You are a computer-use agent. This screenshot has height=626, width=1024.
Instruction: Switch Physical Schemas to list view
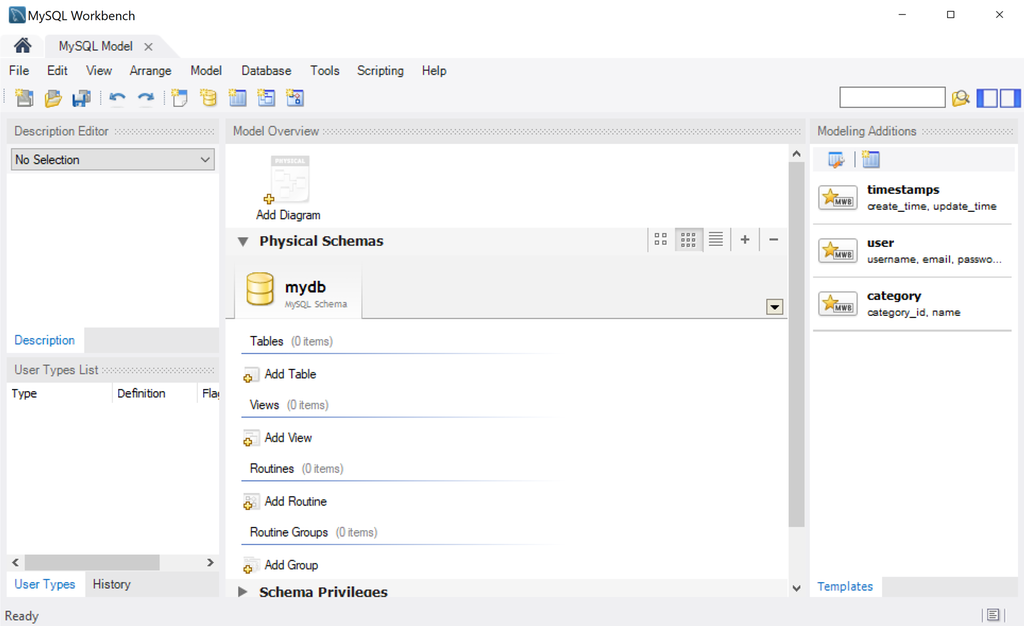pyautogui.click(x=715, y=239)
